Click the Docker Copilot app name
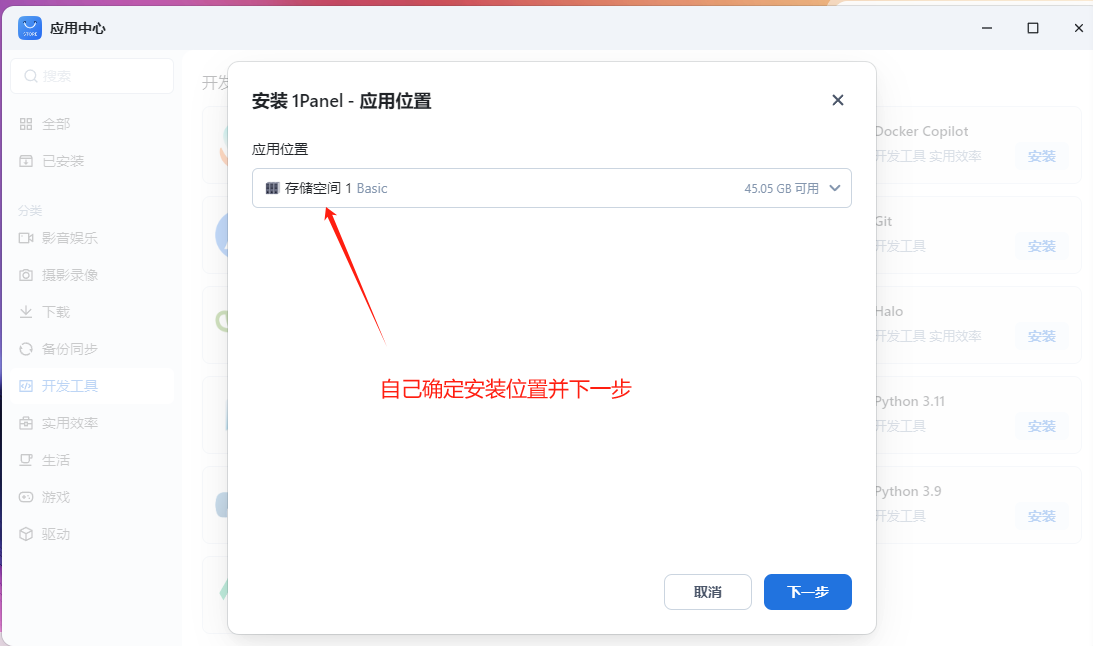Image resolution: width=1093 pixels, height=646 pixels. [922, 131]
